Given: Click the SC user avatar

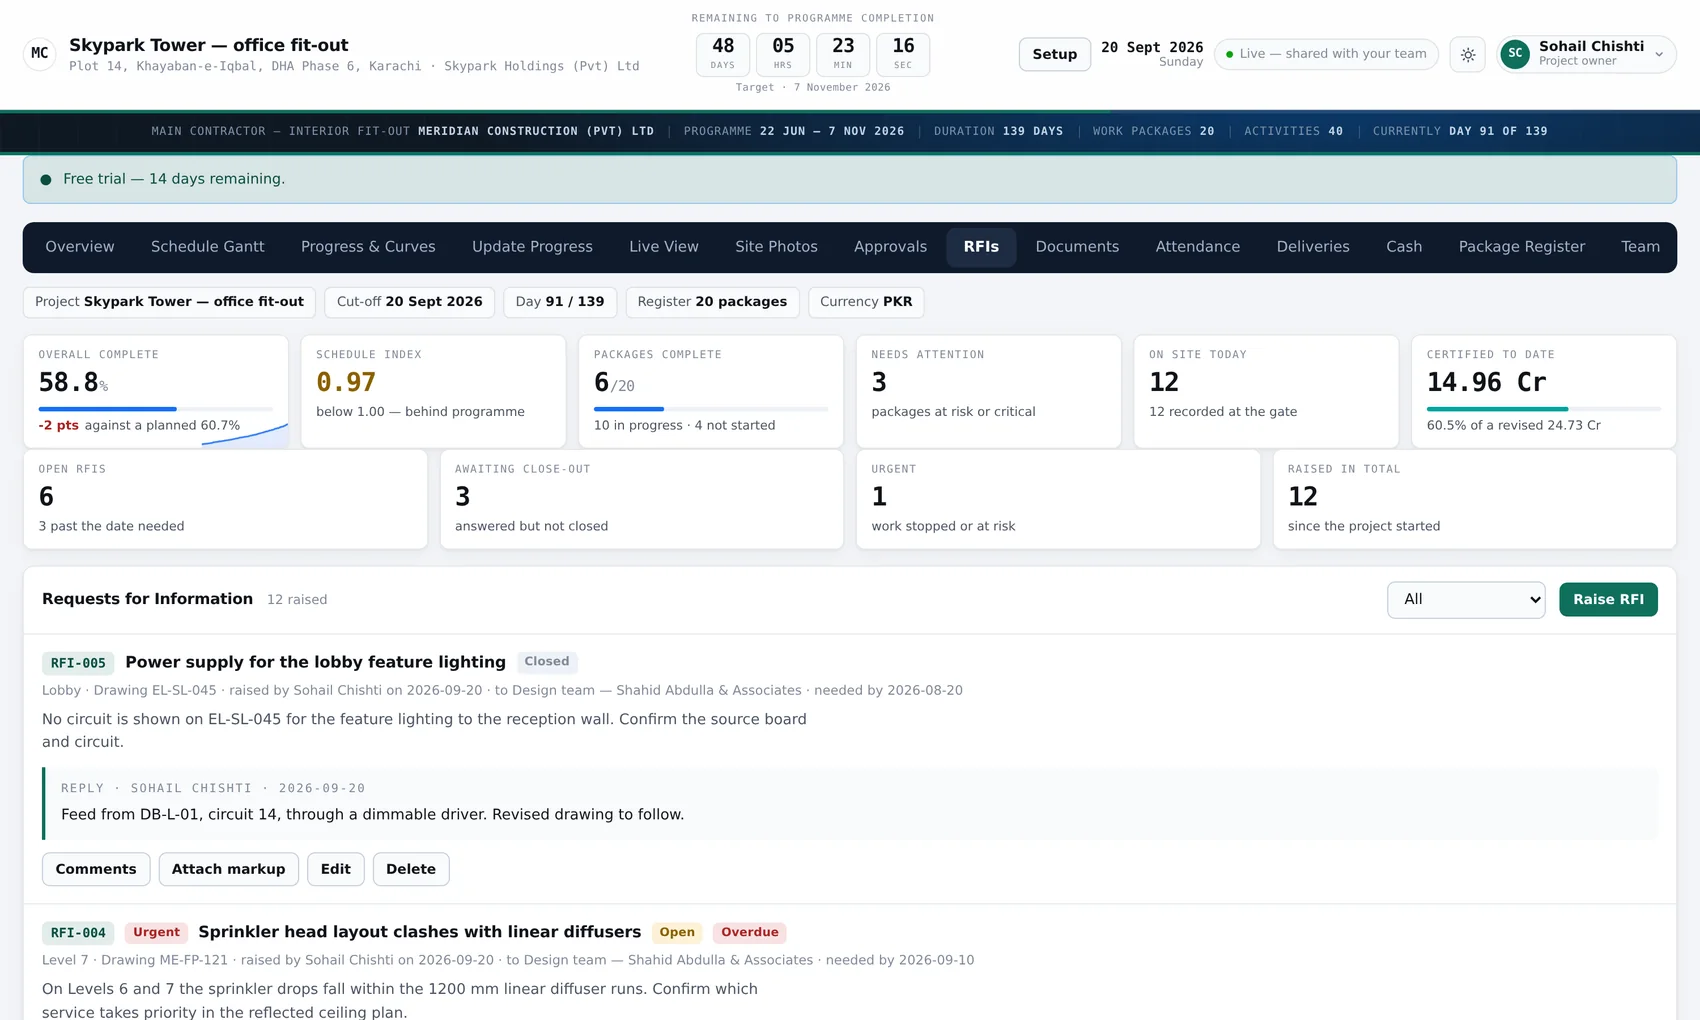Looking at the screenshot, I should click(1515, 54).
